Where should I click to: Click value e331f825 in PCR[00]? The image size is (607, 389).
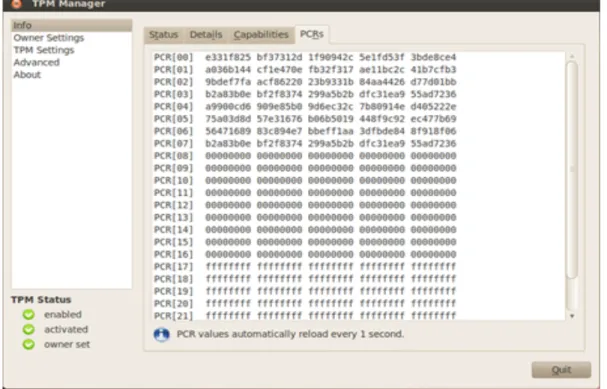(228, 57)
